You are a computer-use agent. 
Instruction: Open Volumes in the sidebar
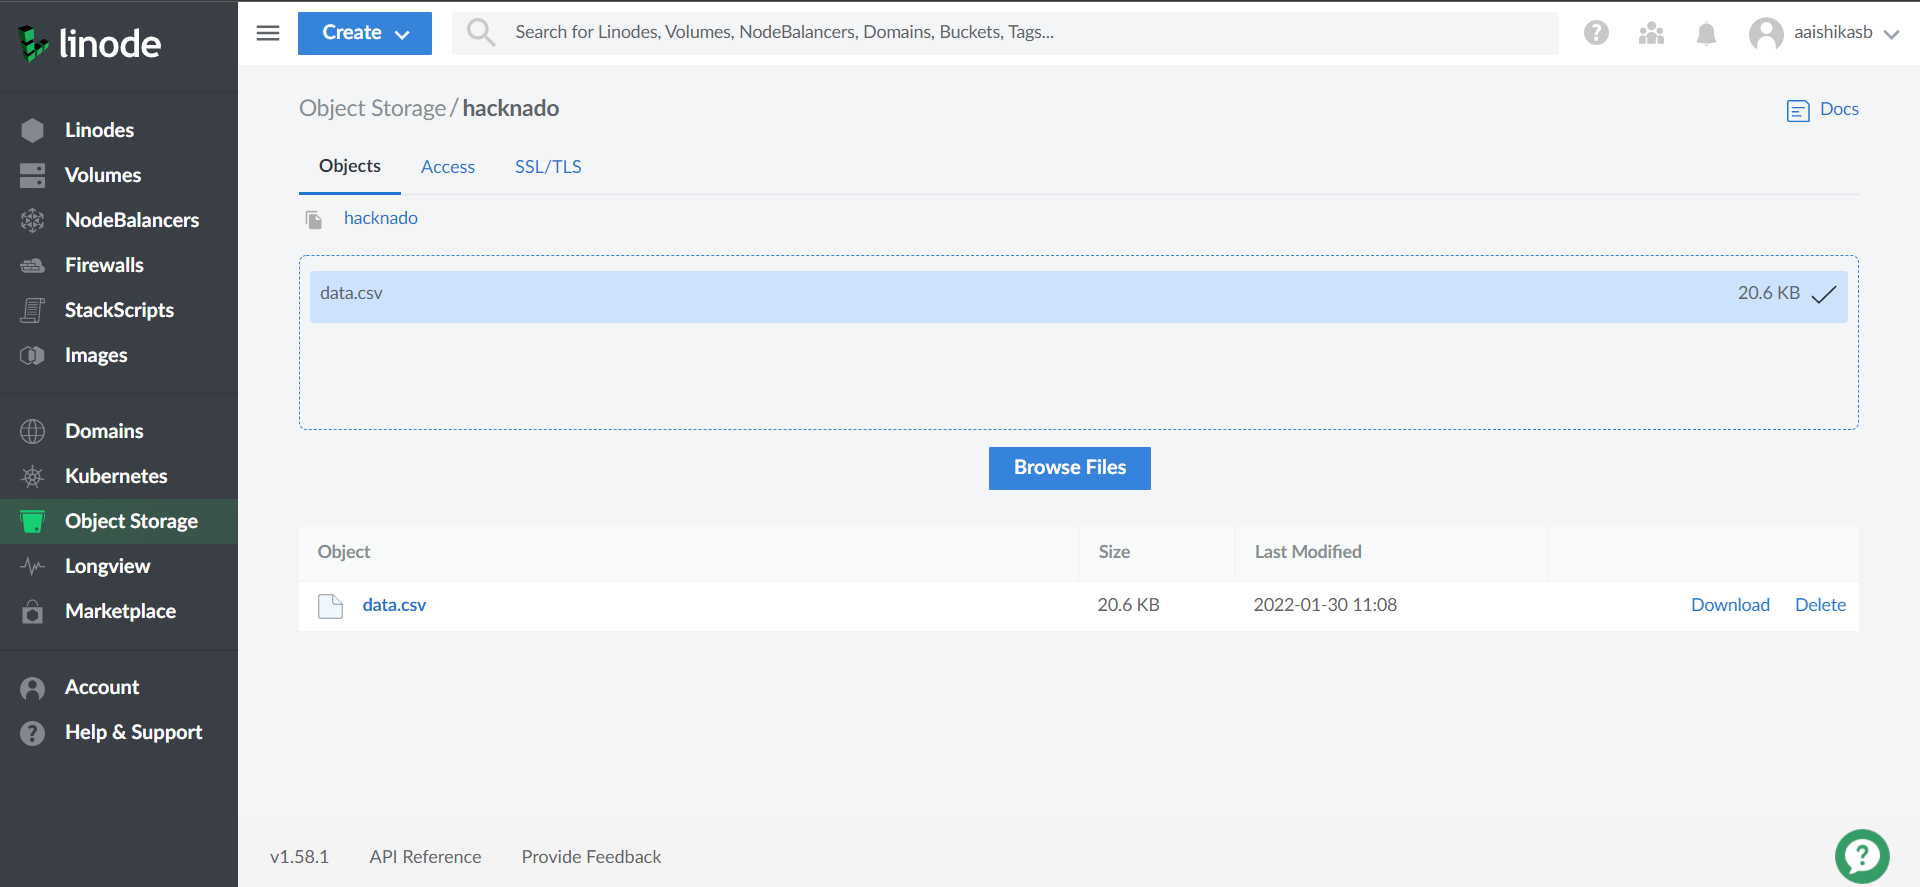point(103,175)
